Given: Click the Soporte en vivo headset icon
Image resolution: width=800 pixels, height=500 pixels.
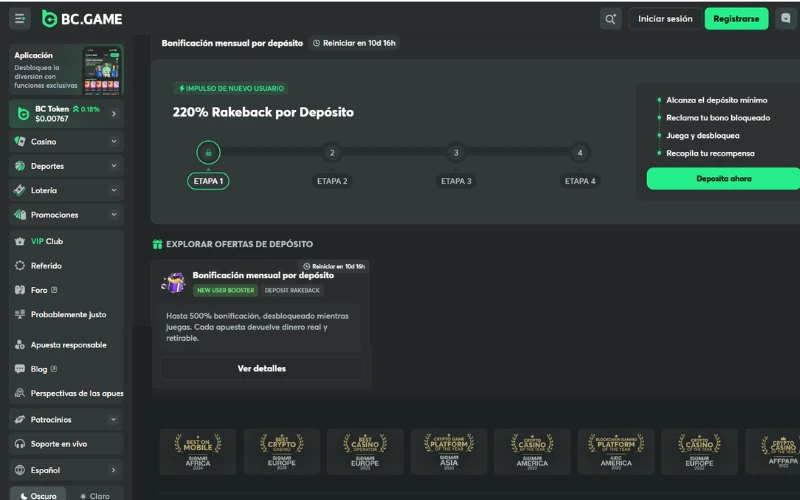Looking at the screenshot, I should [x=20, y=444].
